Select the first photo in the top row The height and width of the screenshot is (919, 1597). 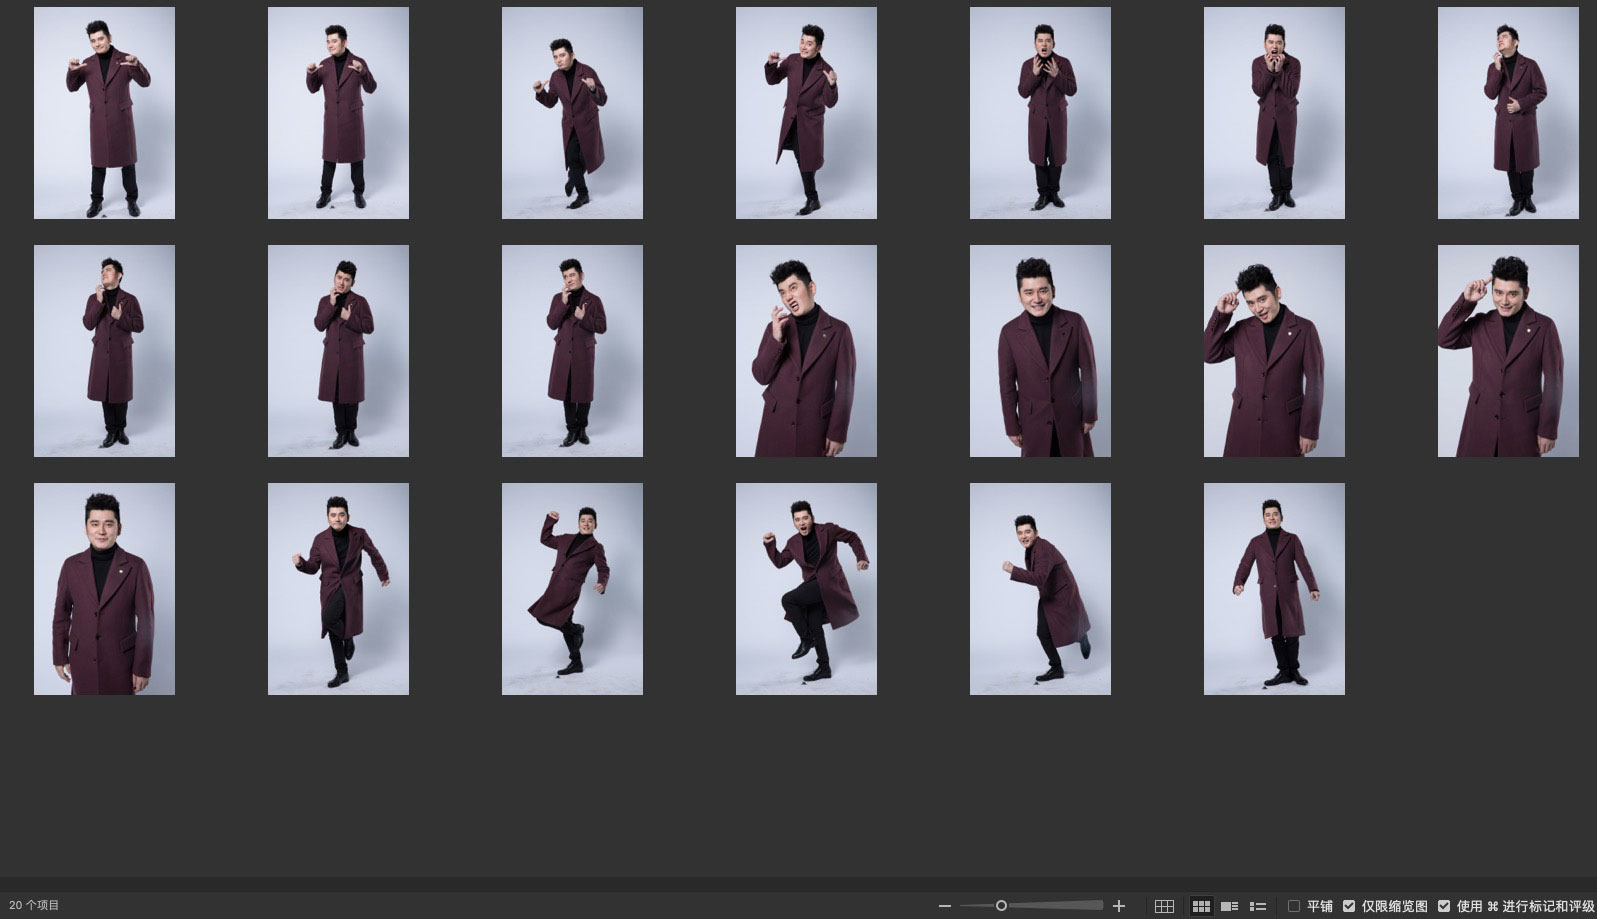coord(104,113)
